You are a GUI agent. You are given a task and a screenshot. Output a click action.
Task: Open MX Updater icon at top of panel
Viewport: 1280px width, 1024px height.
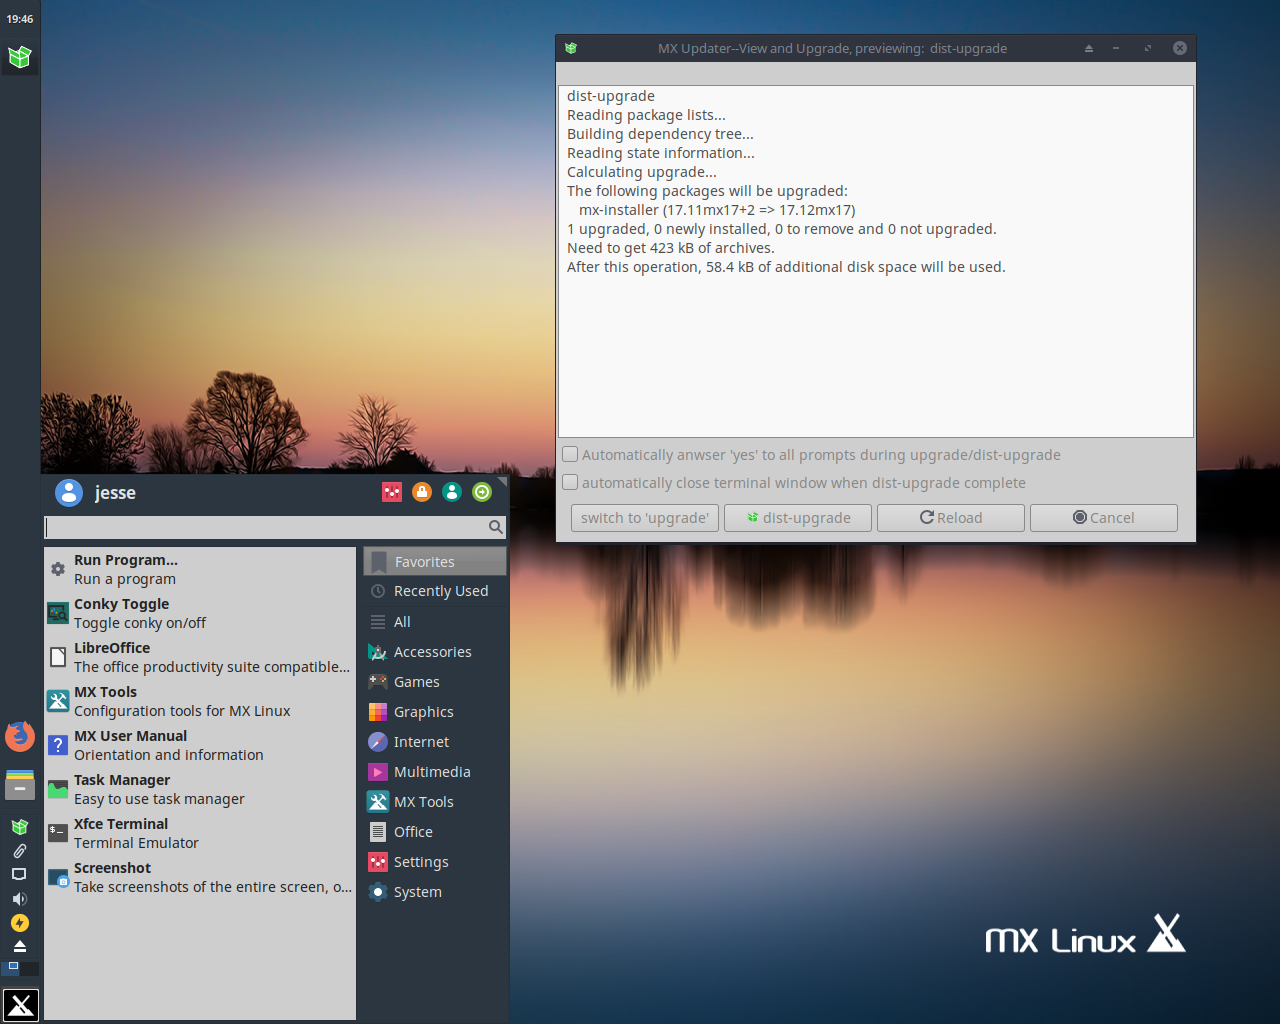coord(20,57)
